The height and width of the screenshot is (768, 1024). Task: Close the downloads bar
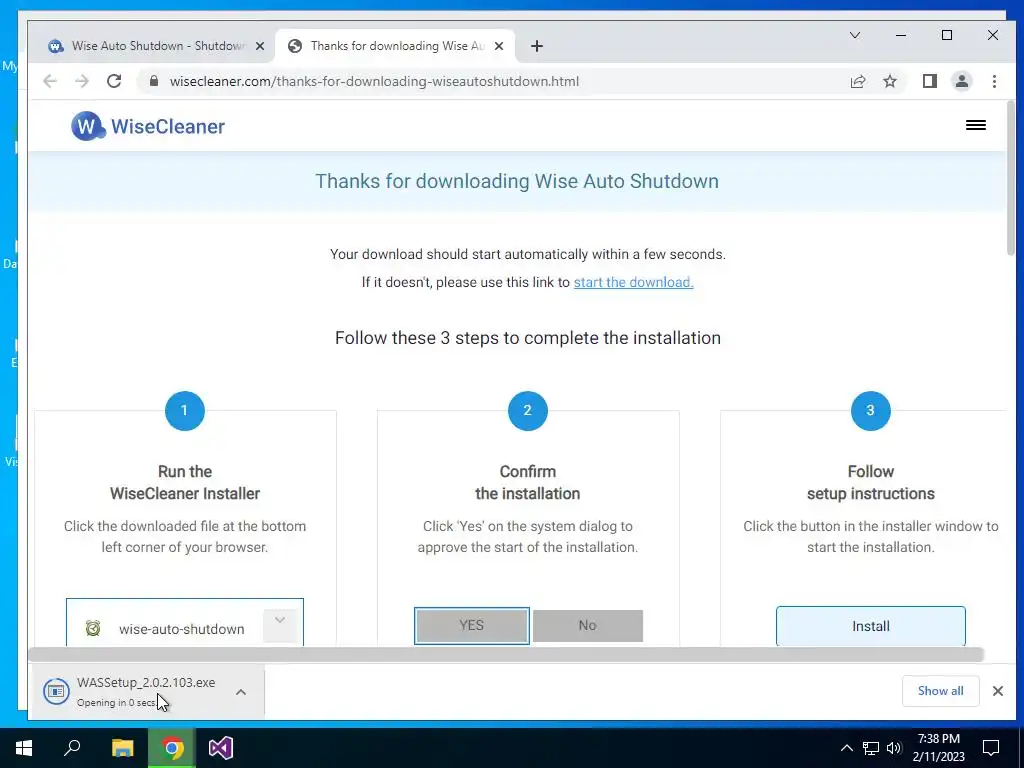(997, 691)
